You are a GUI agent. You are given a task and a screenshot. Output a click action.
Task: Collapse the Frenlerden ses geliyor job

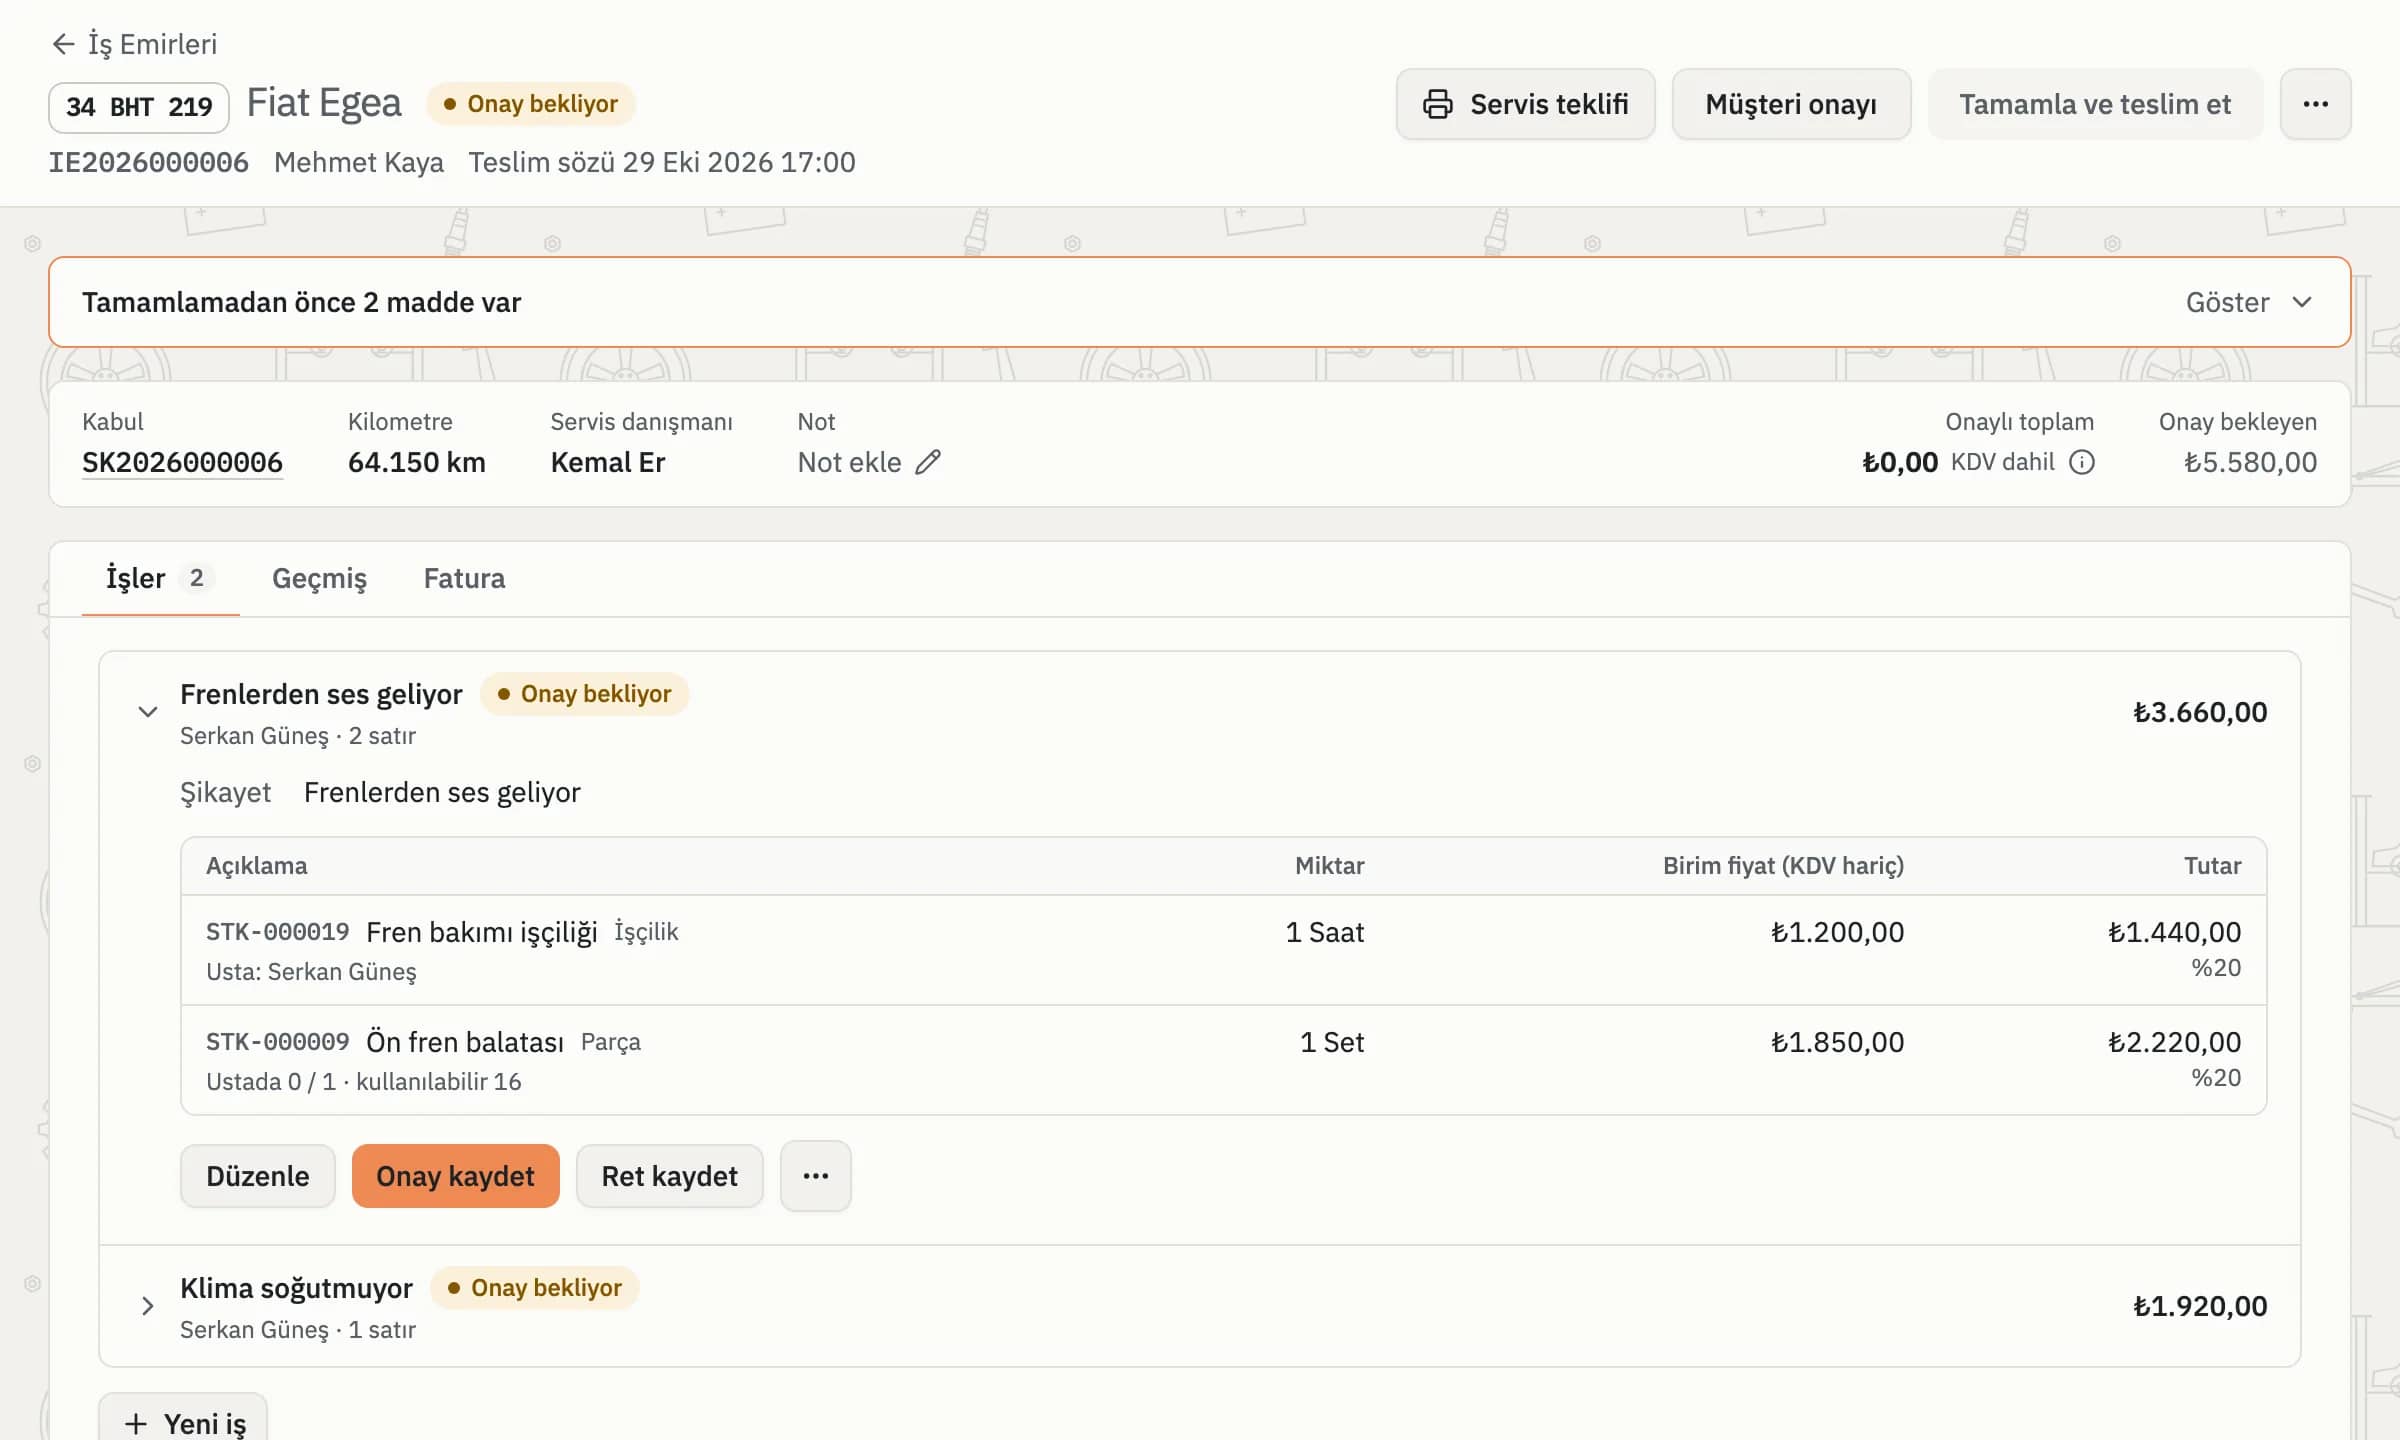pos(147,712)
